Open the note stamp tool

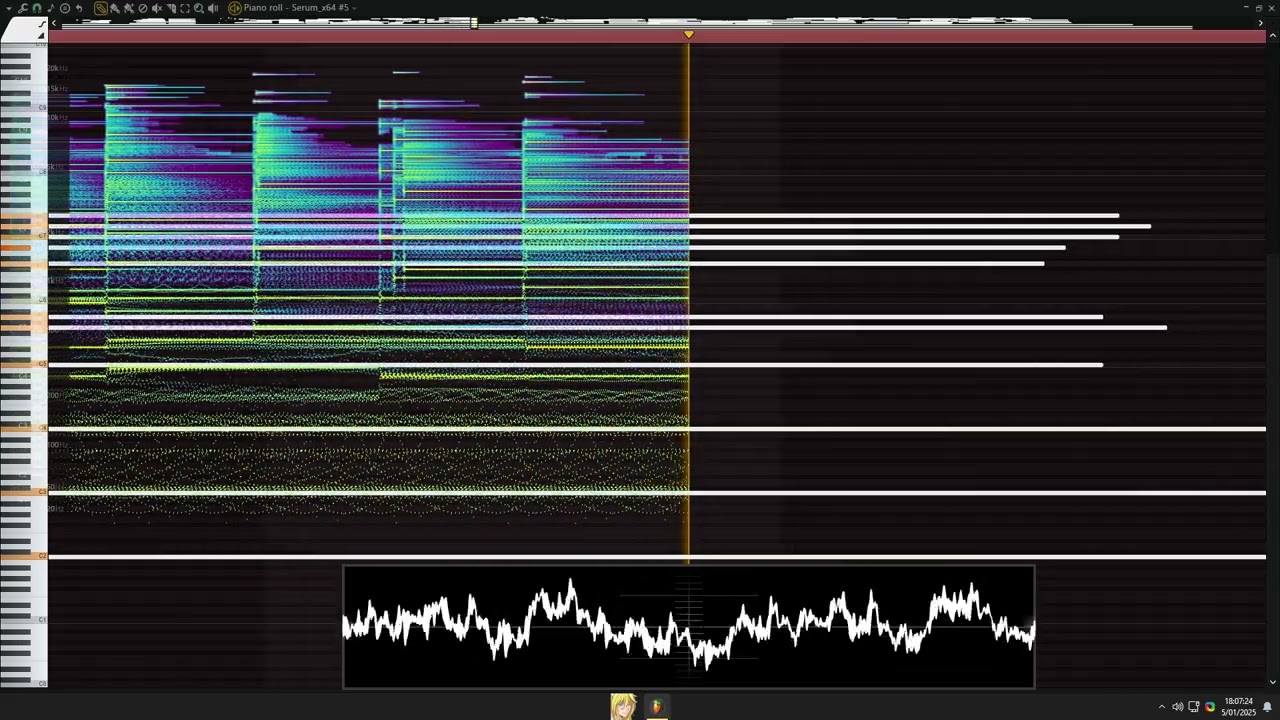coord(51,8)
